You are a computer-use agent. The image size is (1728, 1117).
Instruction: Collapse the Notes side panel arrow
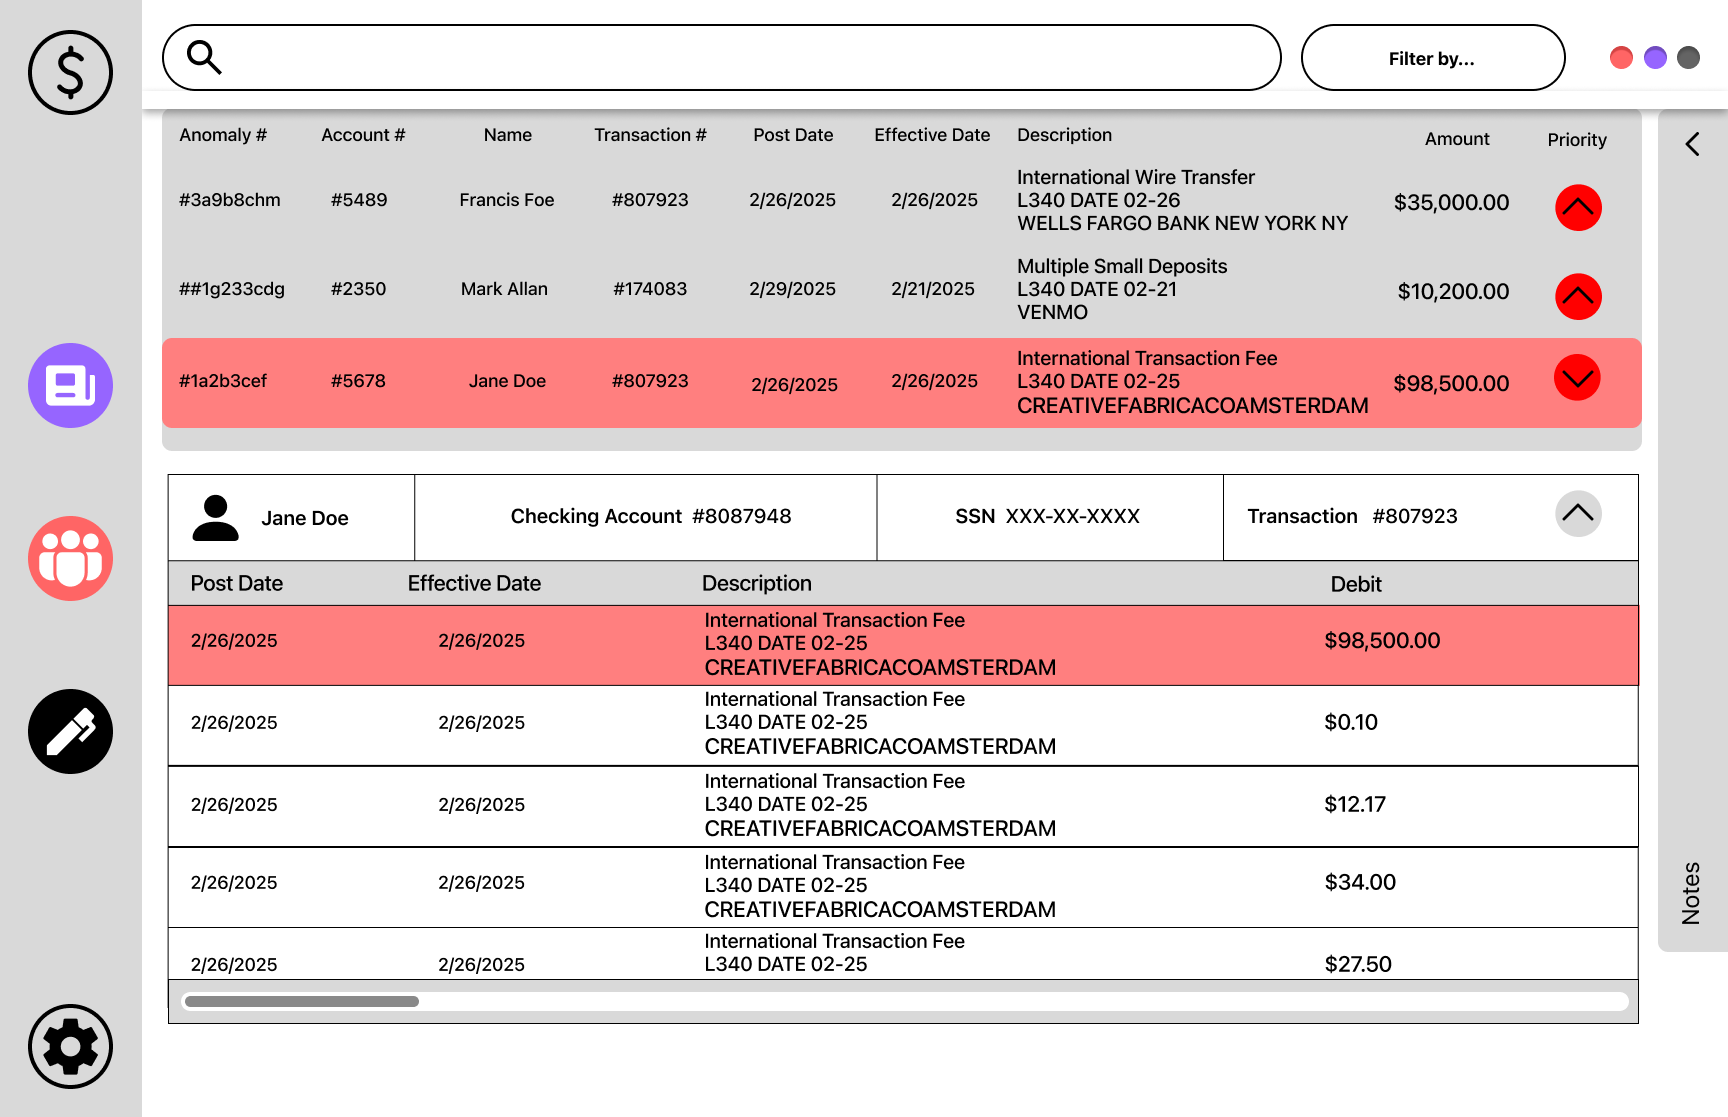tap(1692, 144)
